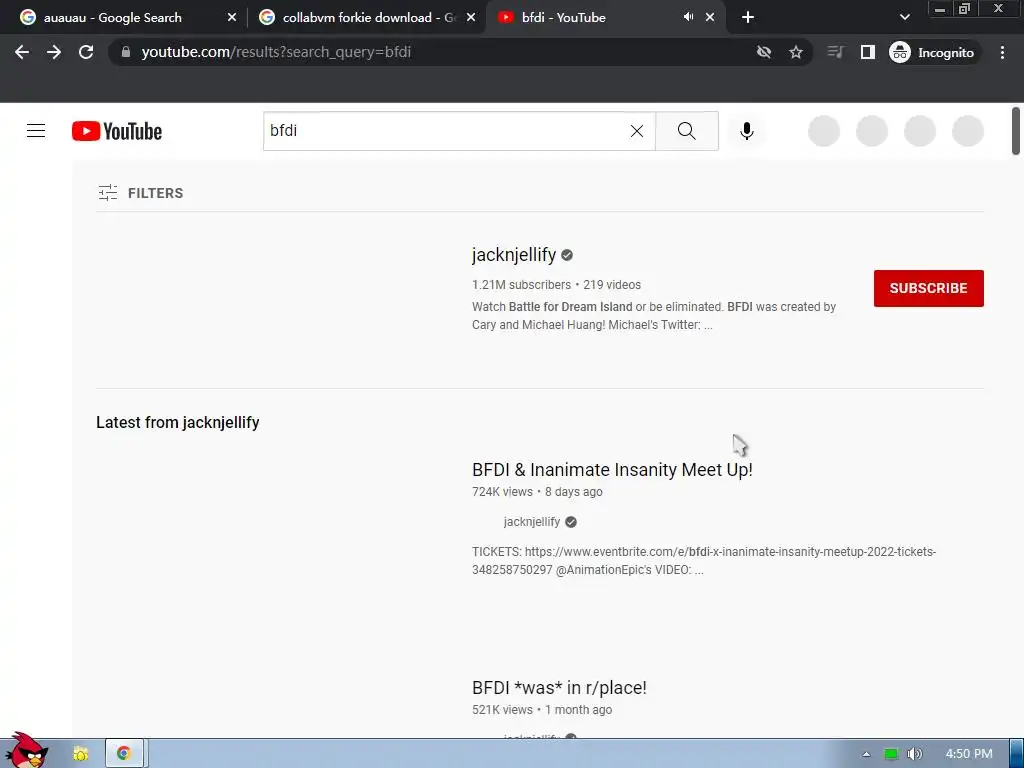Open the jacknjellify channel name
Viewport: 1024px width, 768px height.
point(514,255)
